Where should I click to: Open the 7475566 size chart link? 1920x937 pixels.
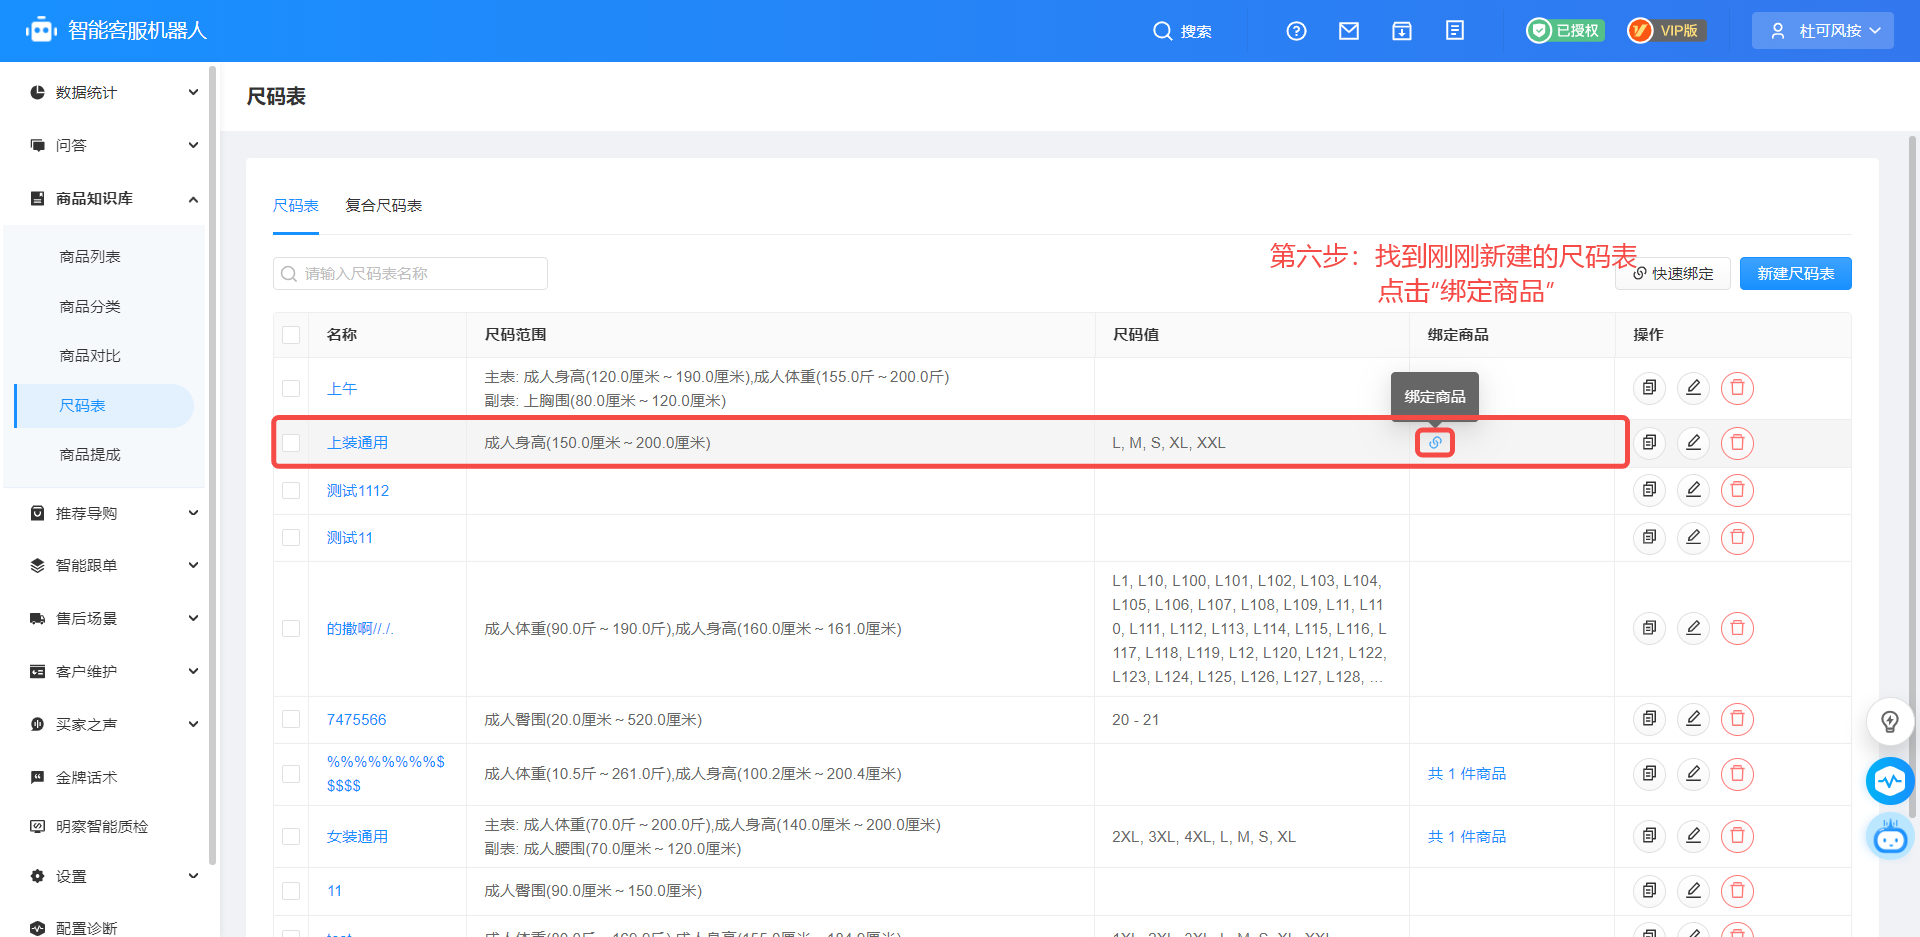(356, 719)
